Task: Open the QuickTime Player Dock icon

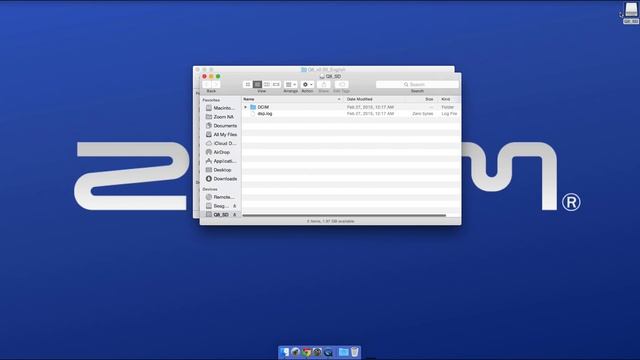Action: 328,352
